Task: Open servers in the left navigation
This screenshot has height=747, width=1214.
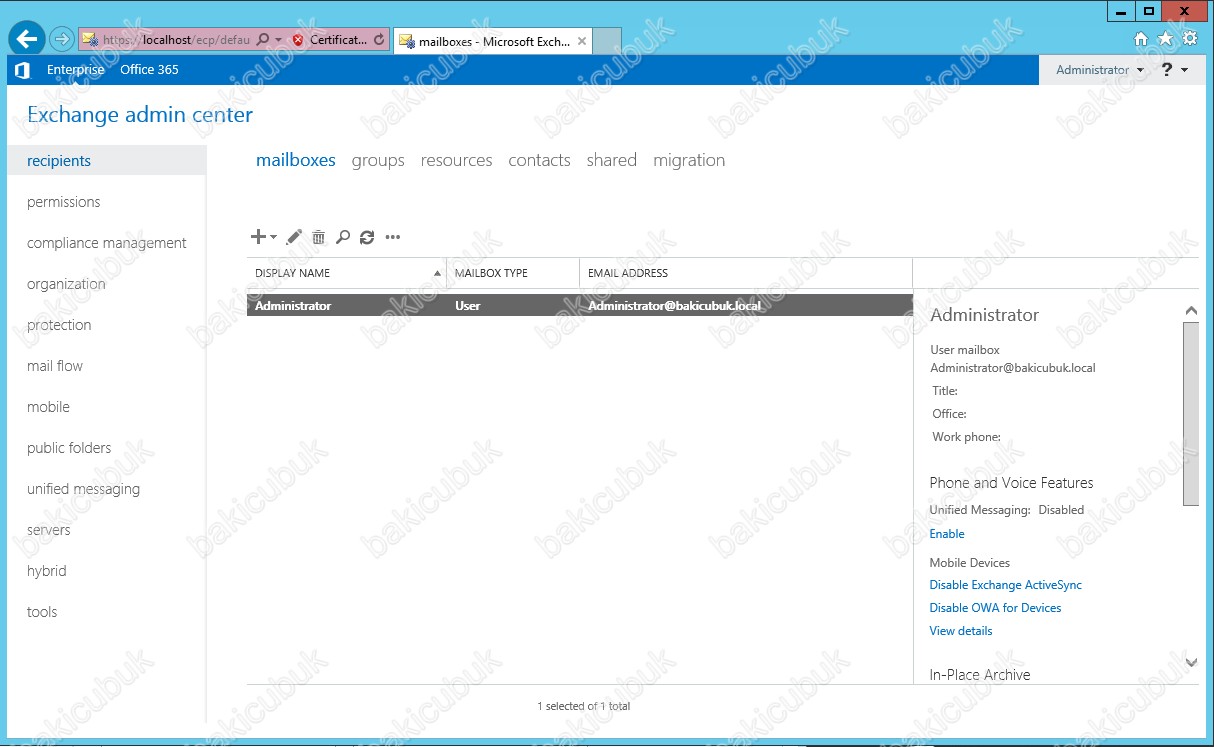Action: tap(49, 530)
